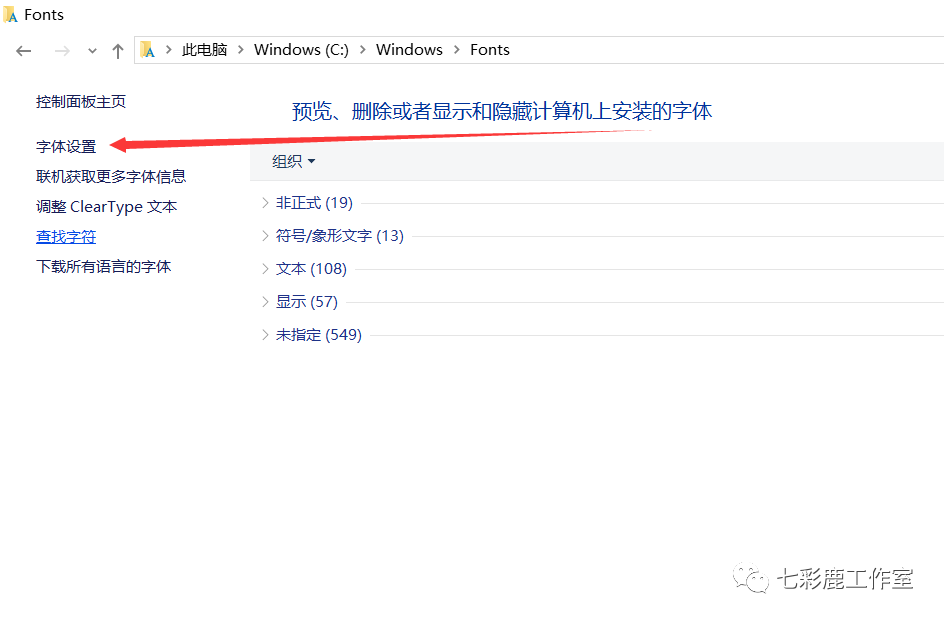Expand the 文本 (108) group
944x620 pixels.
pyautogui.click(x=265, y=268)
